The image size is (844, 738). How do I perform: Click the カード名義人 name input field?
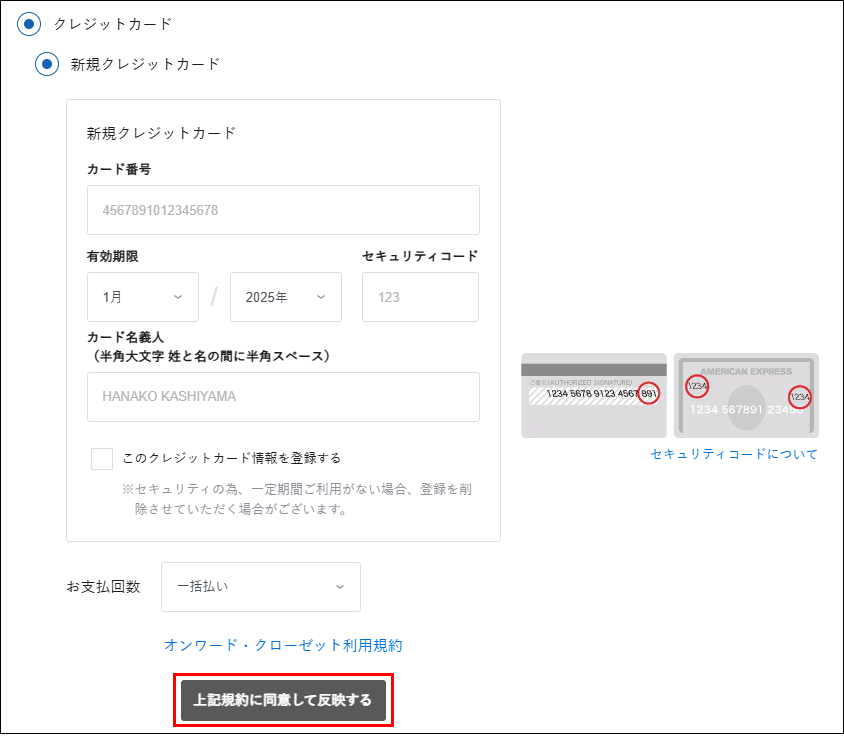[x=283, y=397]
